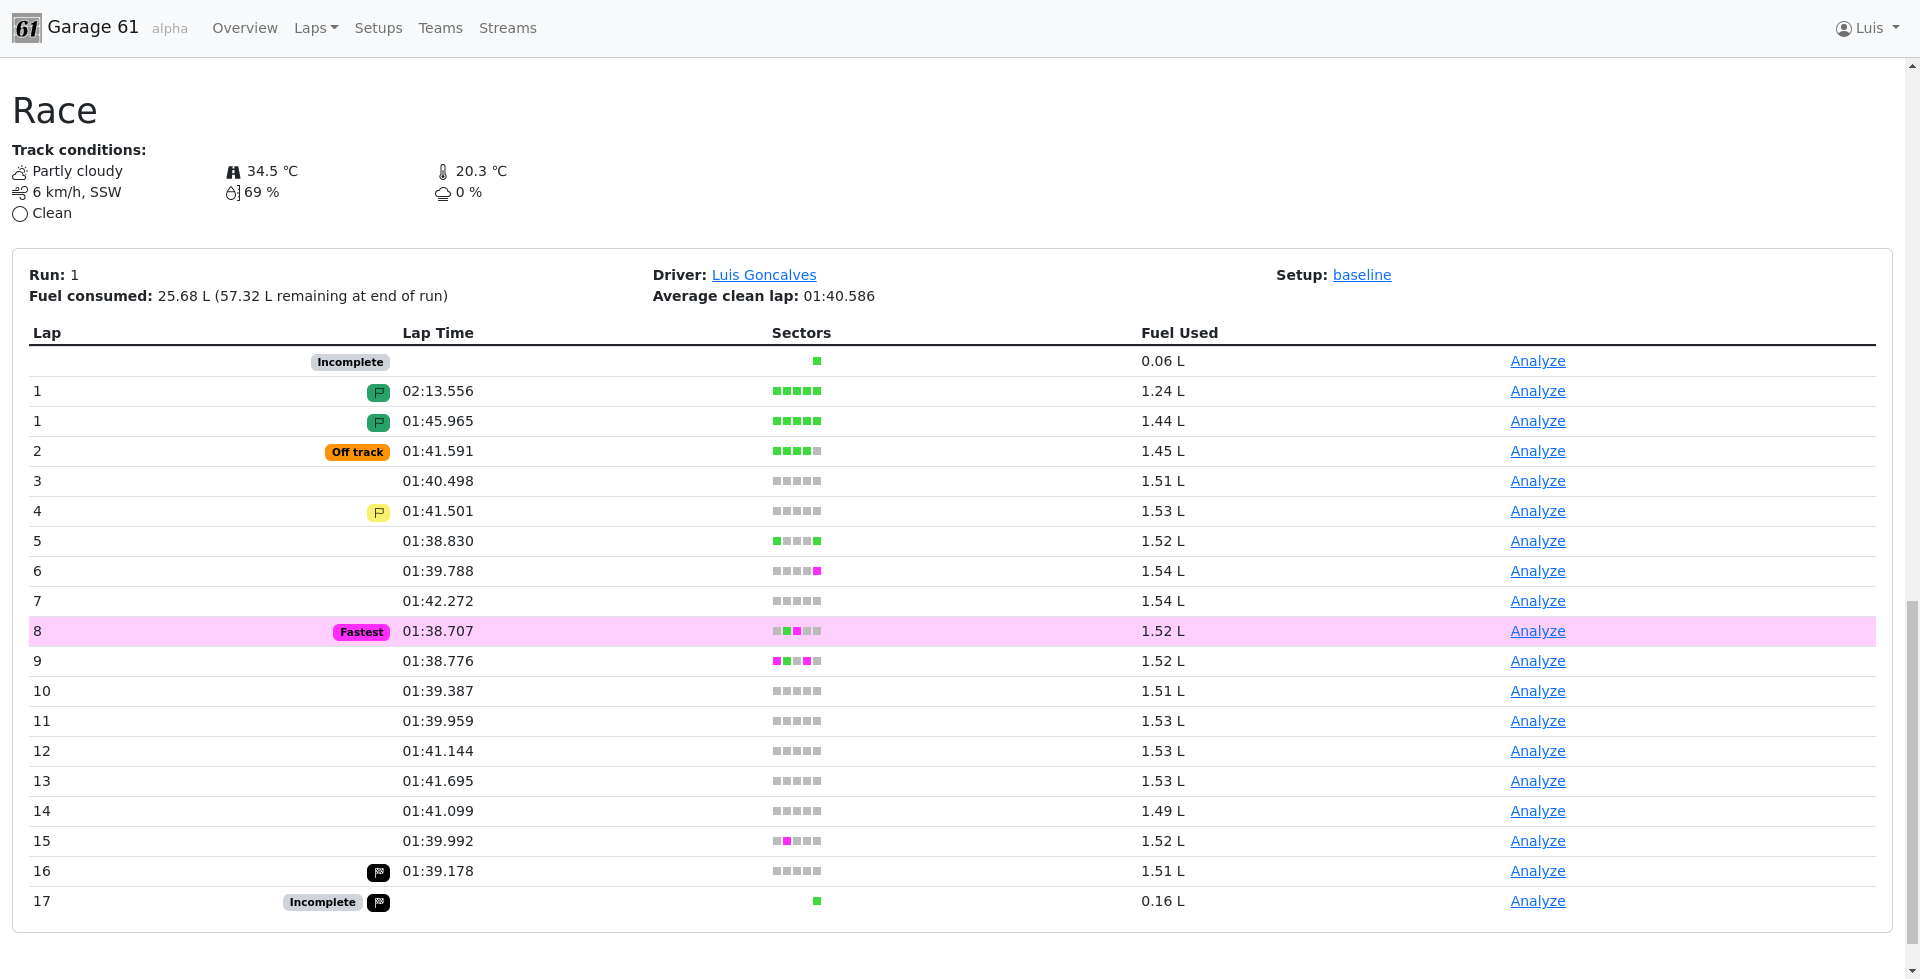Image resolution: width=1920 pixels, height=979 pixels.
Task: Click the humidity droplet icon
Action: tap(233, 193)
